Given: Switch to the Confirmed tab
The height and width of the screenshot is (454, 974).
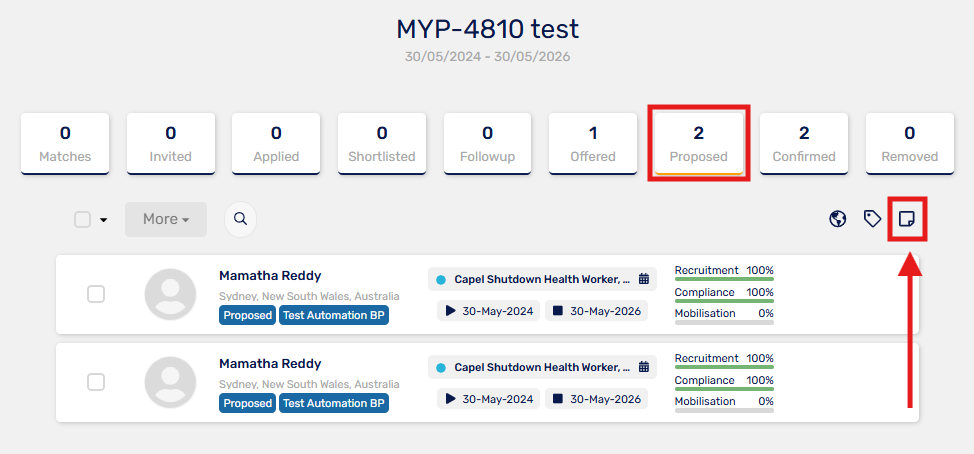Looking at the screenshot, I should click(804, 143).
